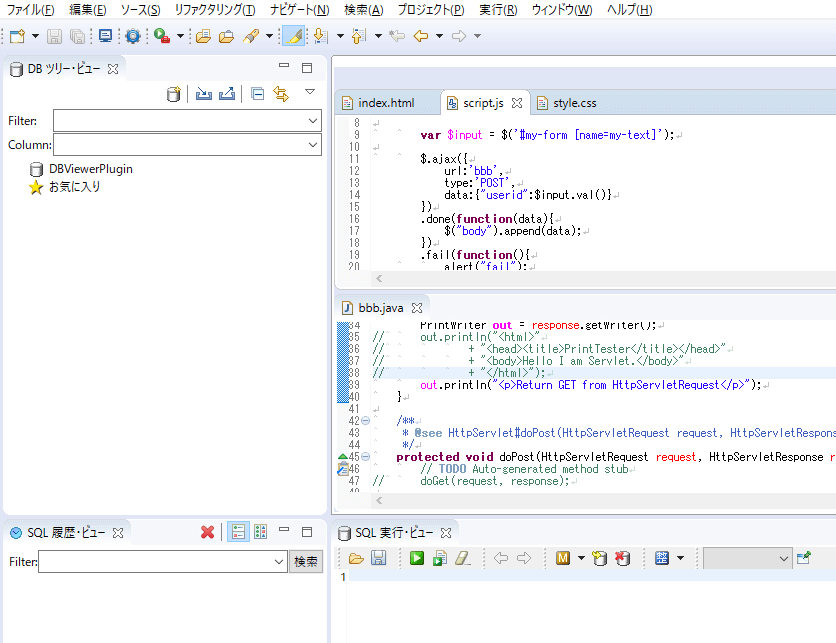Open the ソース(S) menu
Viewport: 836px width, 643px height.
click(140, 10)
